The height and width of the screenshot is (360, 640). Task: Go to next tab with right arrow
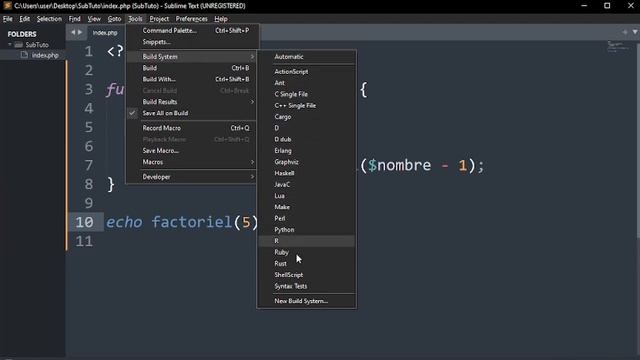pos(80,32)
